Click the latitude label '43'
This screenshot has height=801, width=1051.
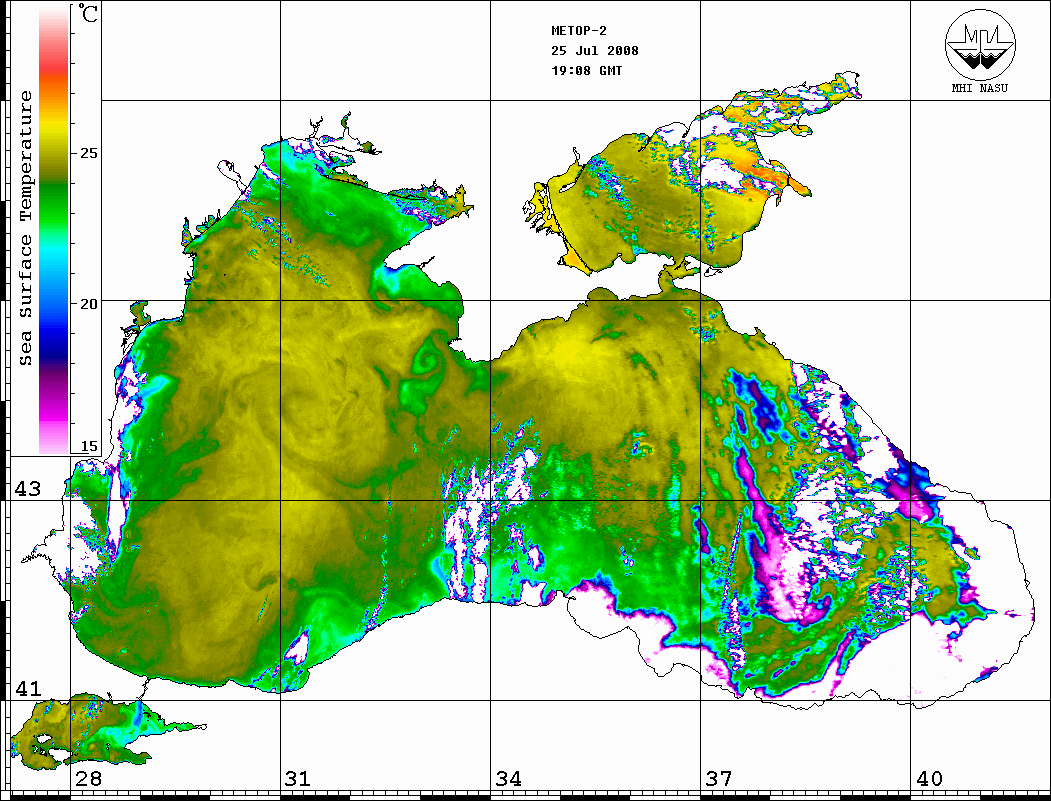(28, 489)
